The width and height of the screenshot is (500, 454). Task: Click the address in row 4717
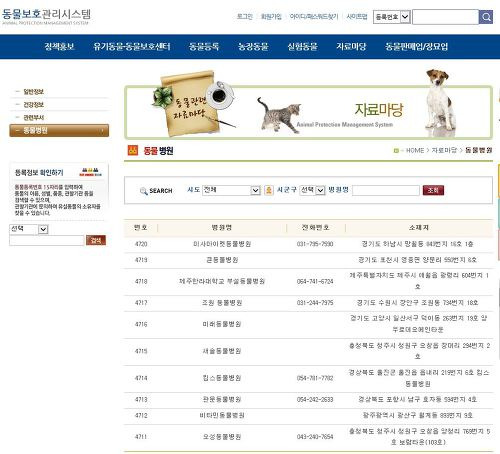pos(418,303)
